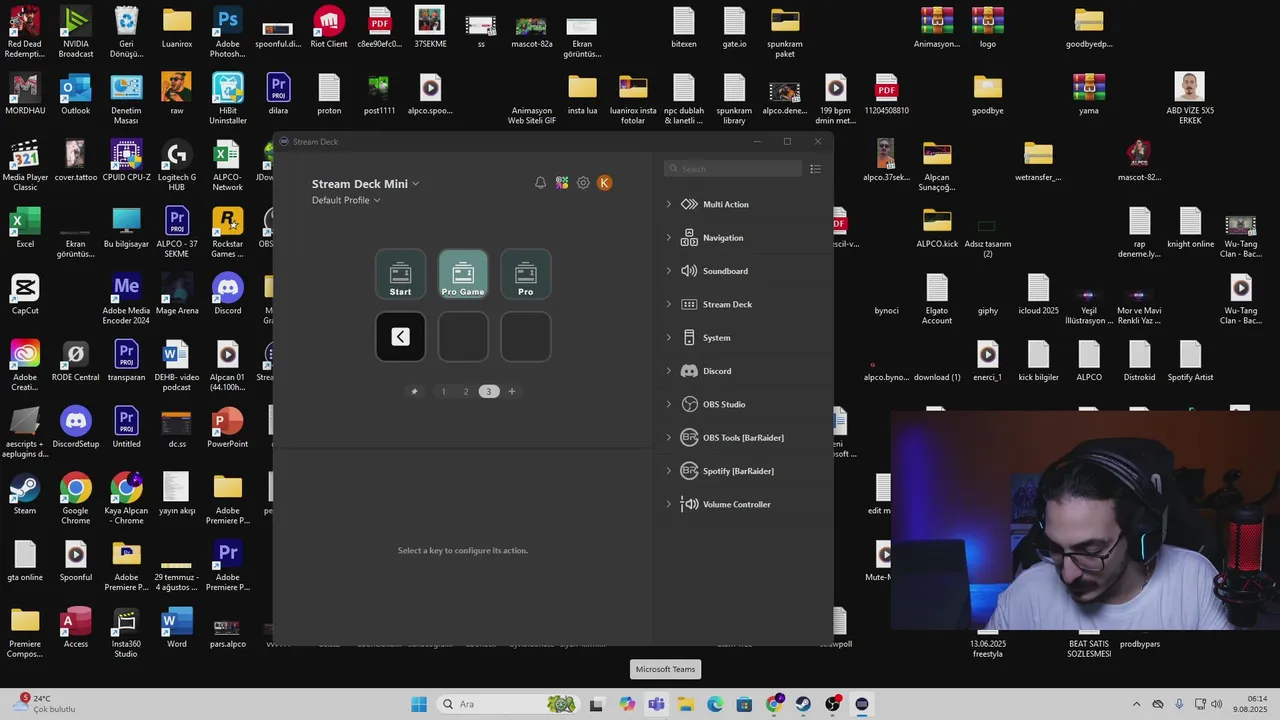Select Red Dead Redemption desktop shortcut
Screen dimensions: 1280x720
point(25,32)
